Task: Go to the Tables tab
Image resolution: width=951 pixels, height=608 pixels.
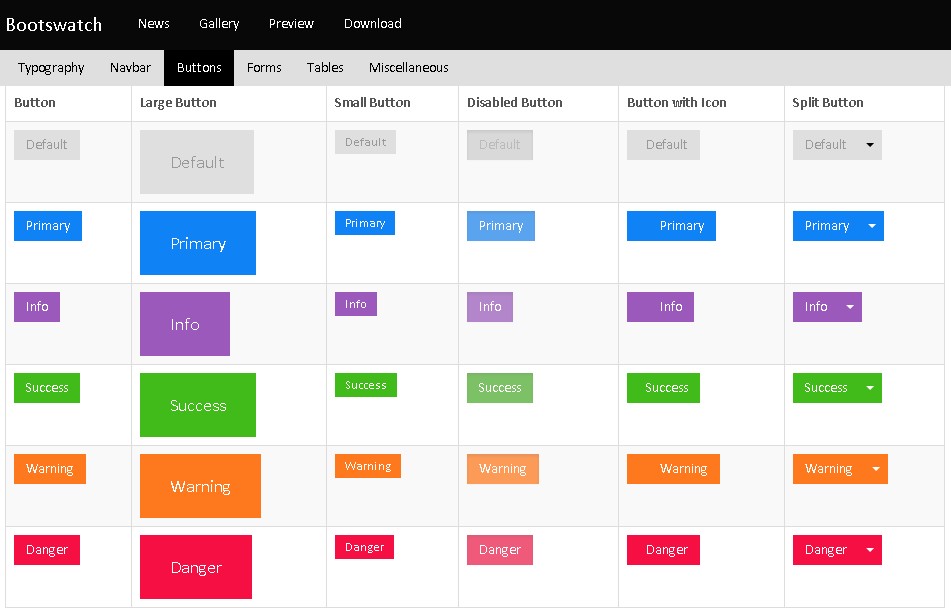Action: click(x=325, y=68)
